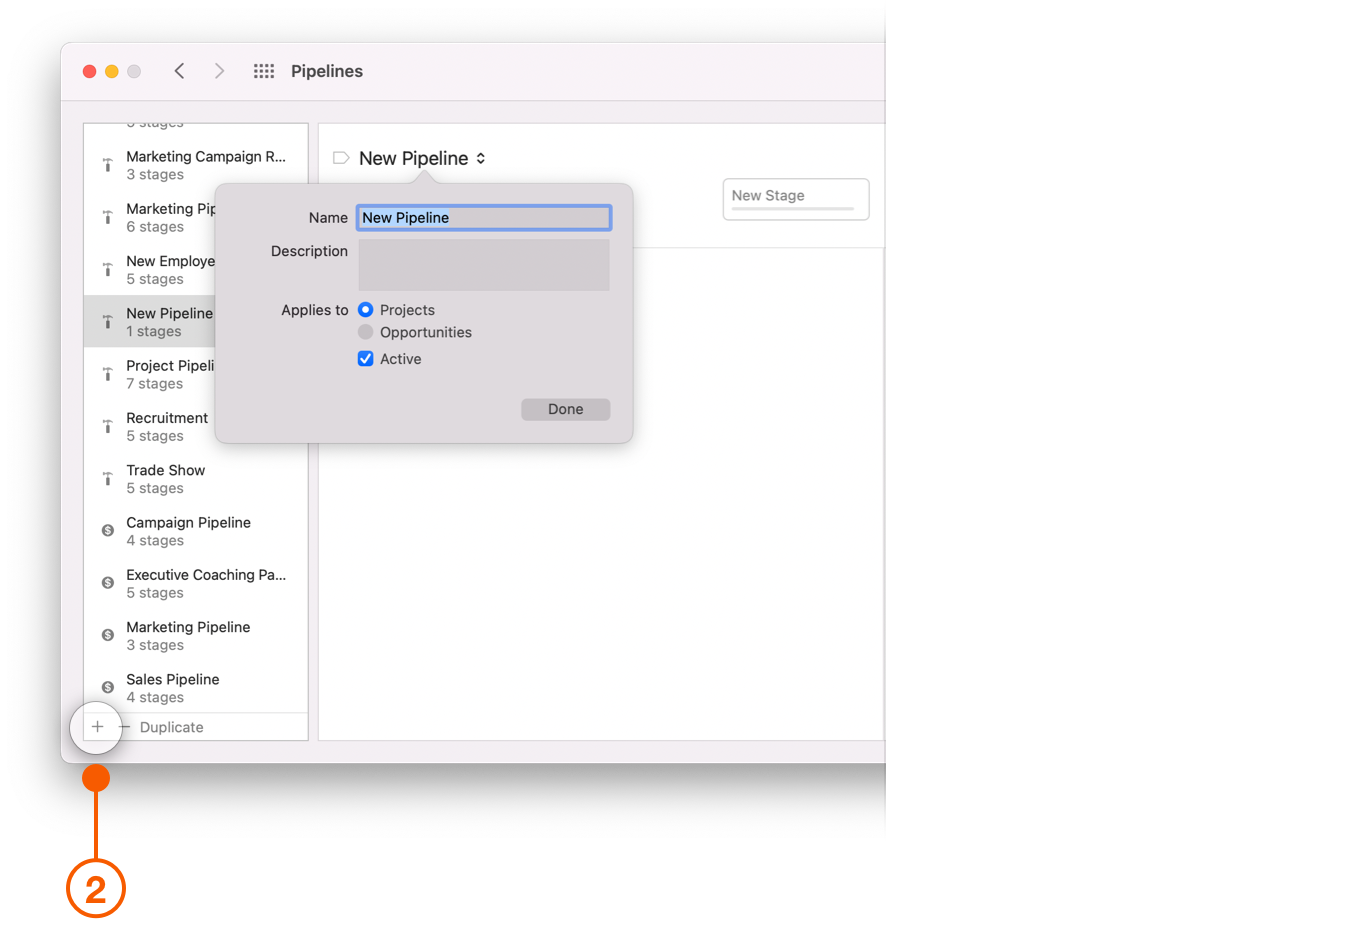Click the Description text field

(483, 264)
